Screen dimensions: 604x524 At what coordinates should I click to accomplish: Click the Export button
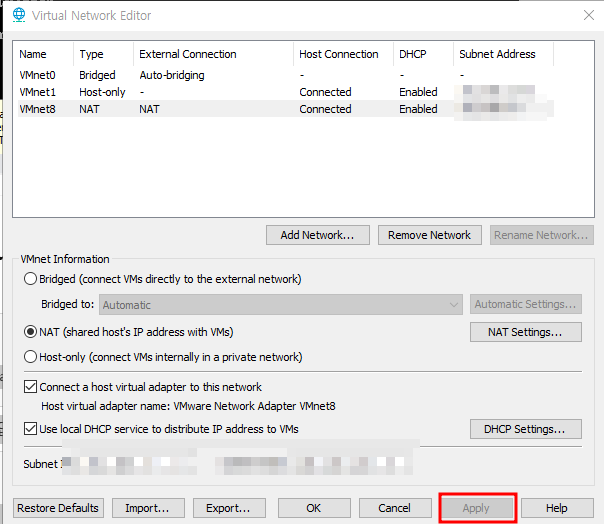(229, 508)
